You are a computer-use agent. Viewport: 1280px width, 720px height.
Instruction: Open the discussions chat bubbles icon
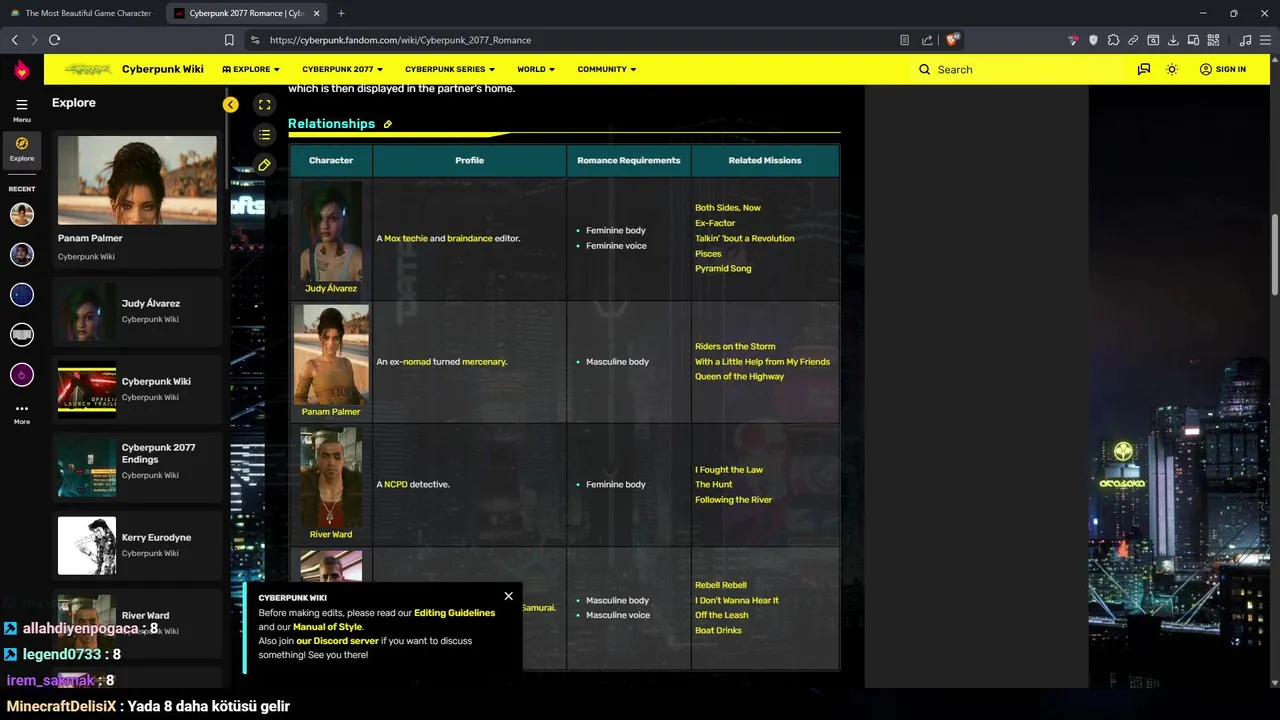[x=1143, y=69]
